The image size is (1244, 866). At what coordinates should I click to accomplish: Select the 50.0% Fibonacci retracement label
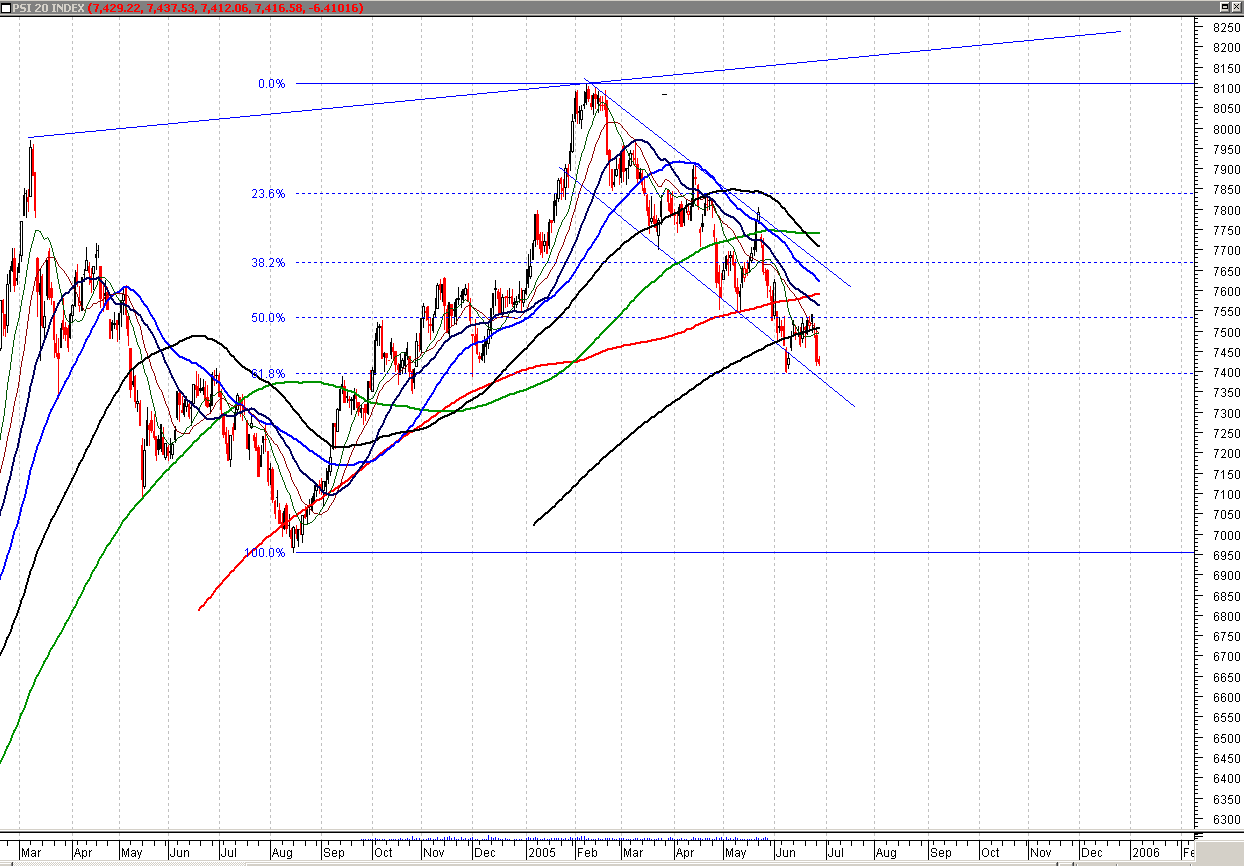(268, 318)
